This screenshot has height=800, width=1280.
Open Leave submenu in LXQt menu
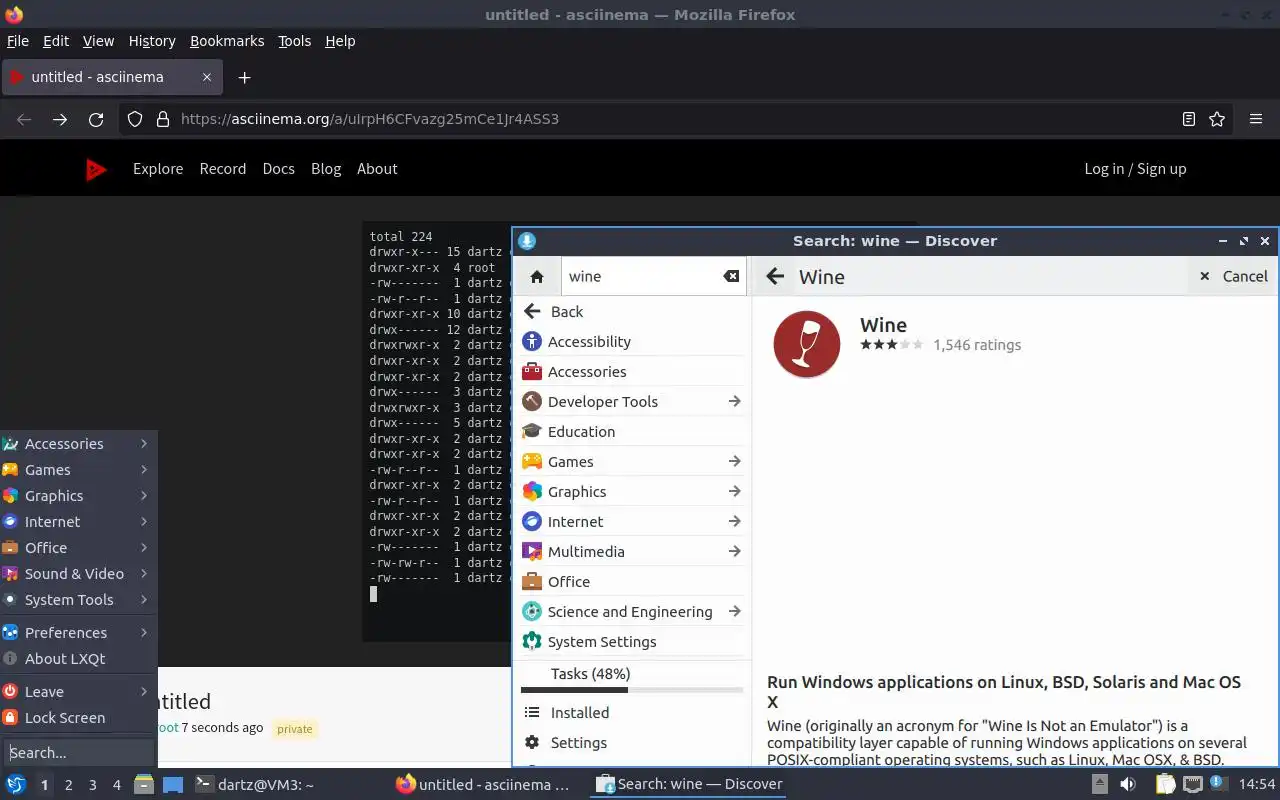click(x=78, y=691)
